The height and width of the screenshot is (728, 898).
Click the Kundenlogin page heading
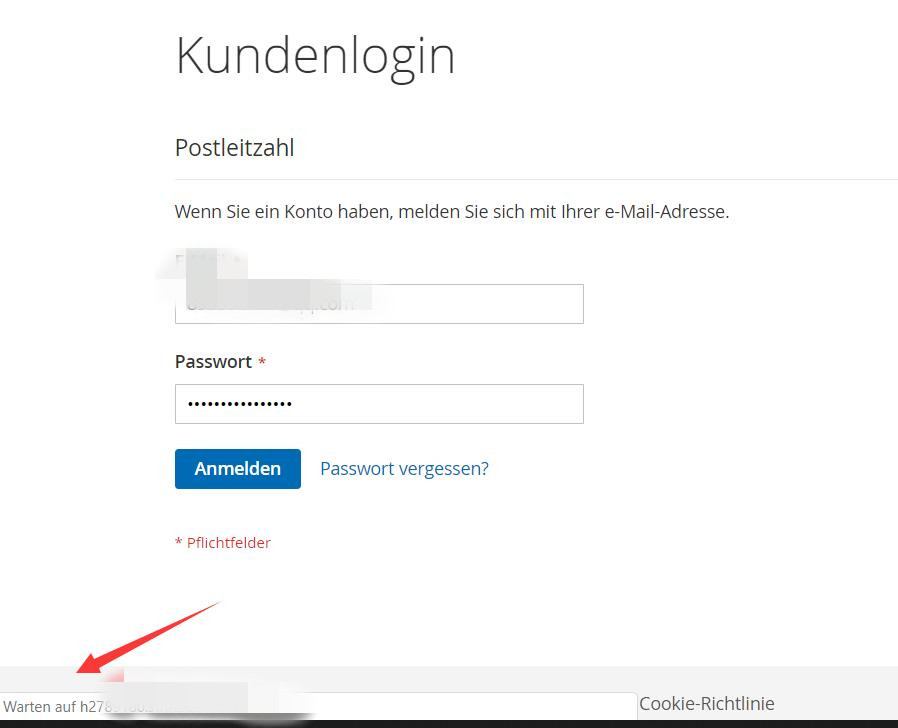[x=315, y=55]
